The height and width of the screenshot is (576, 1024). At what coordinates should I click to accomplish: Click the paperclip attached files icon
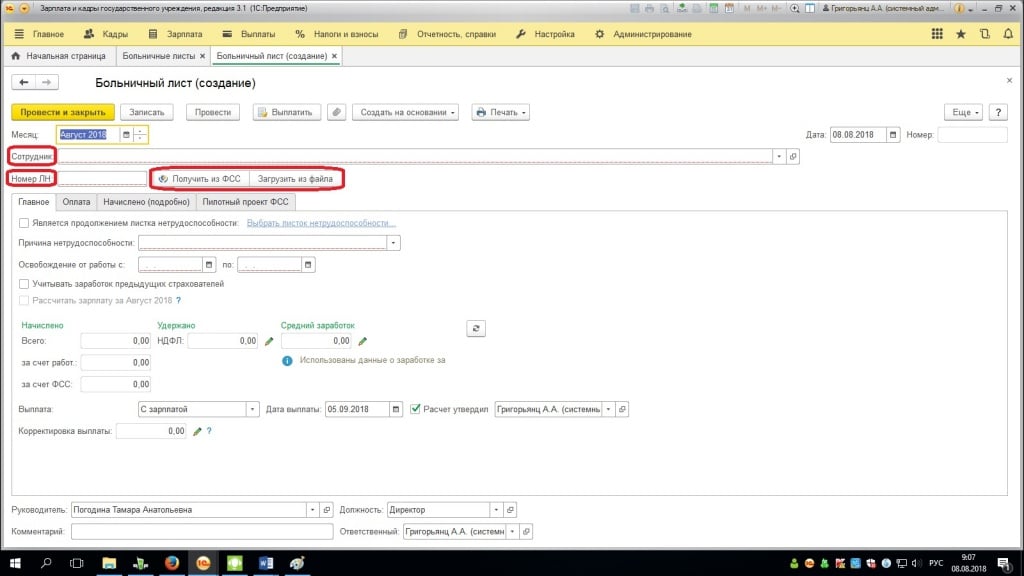coord(337,112)
